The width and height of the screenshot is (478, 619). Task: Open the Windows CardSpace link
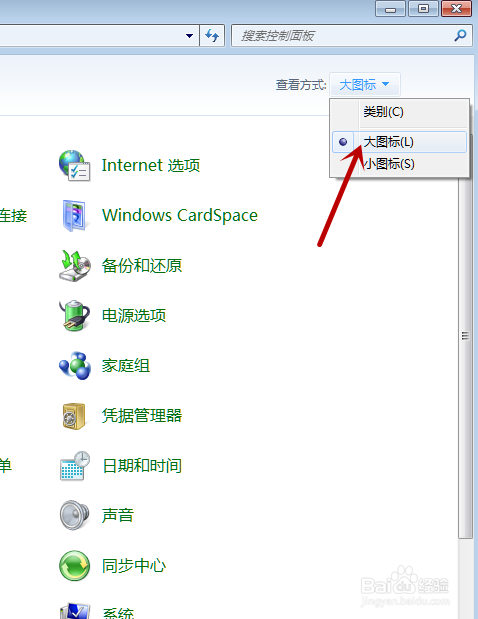coord(180,216)
